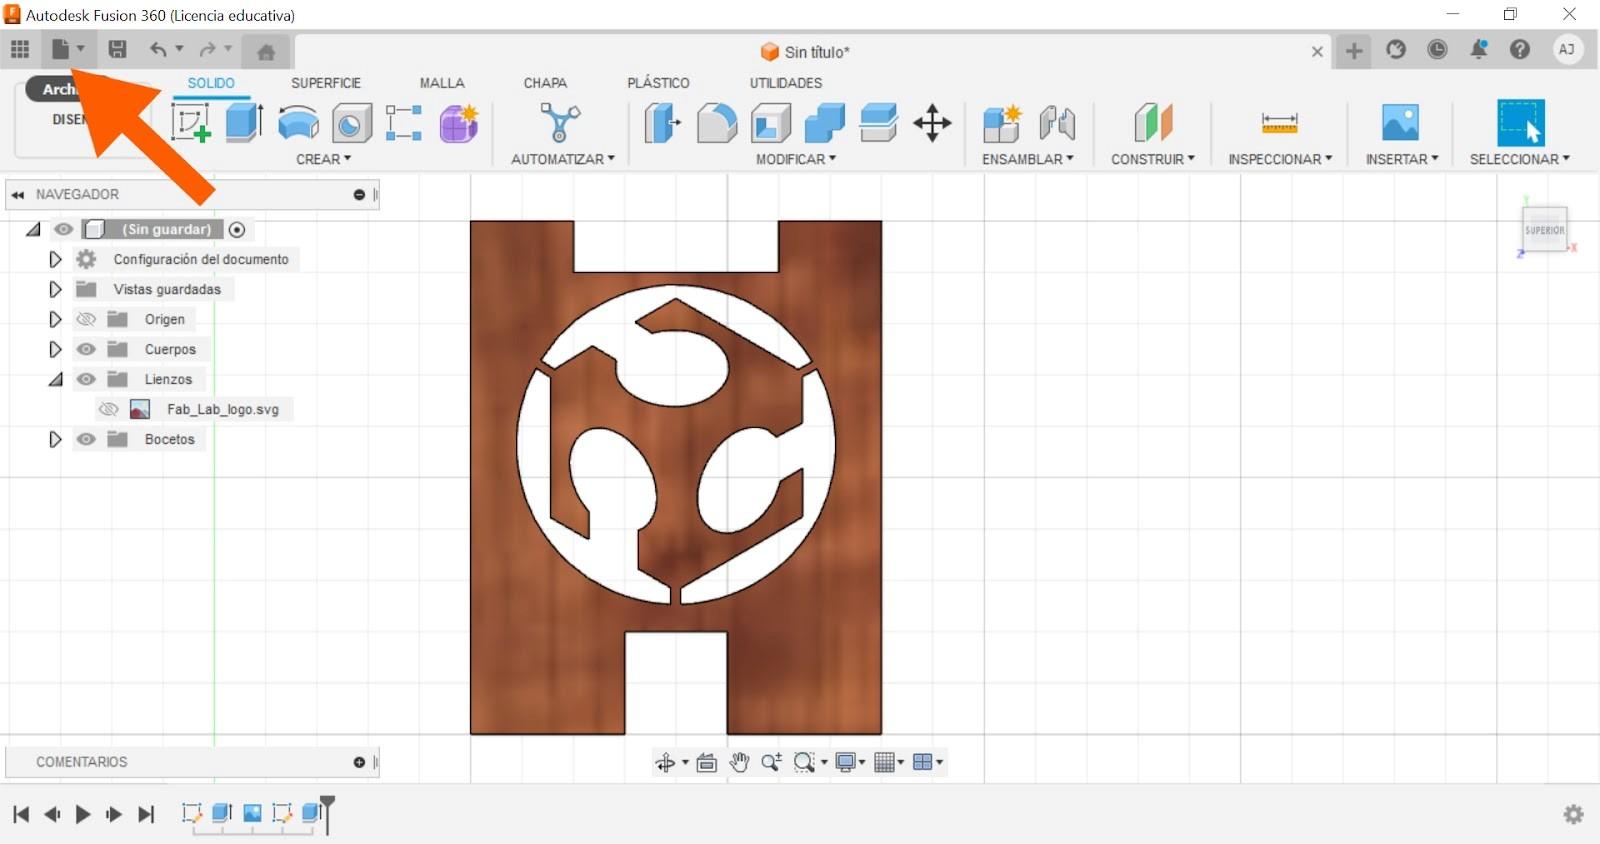
Task: Play the timeline
Action: [83, 814]
